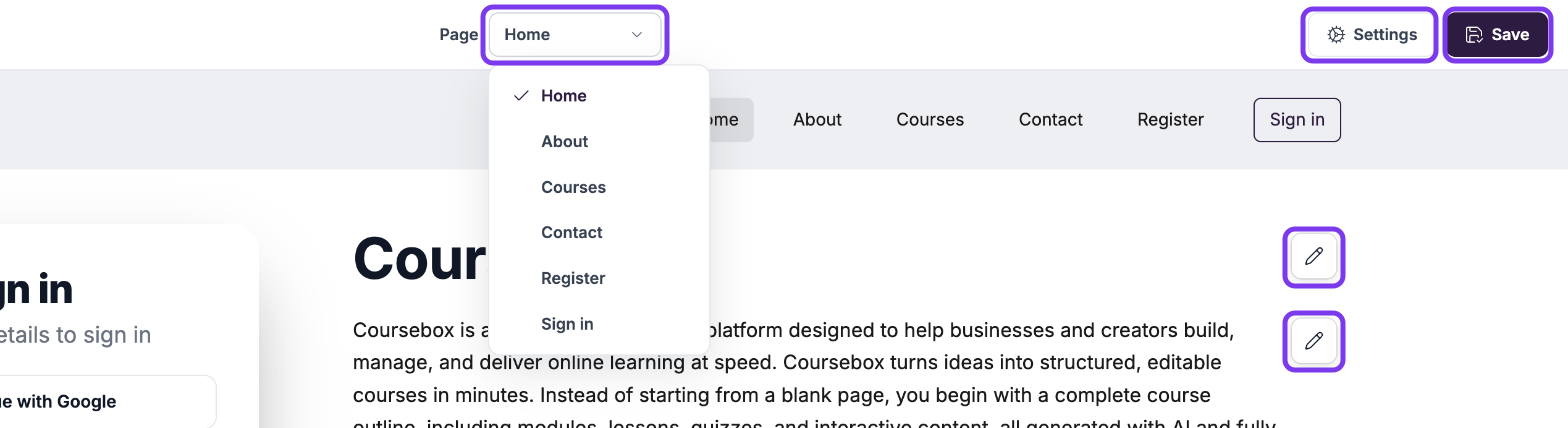Click the Save button
Viewport: 1568px width, 428px height.
[1497, 35]
